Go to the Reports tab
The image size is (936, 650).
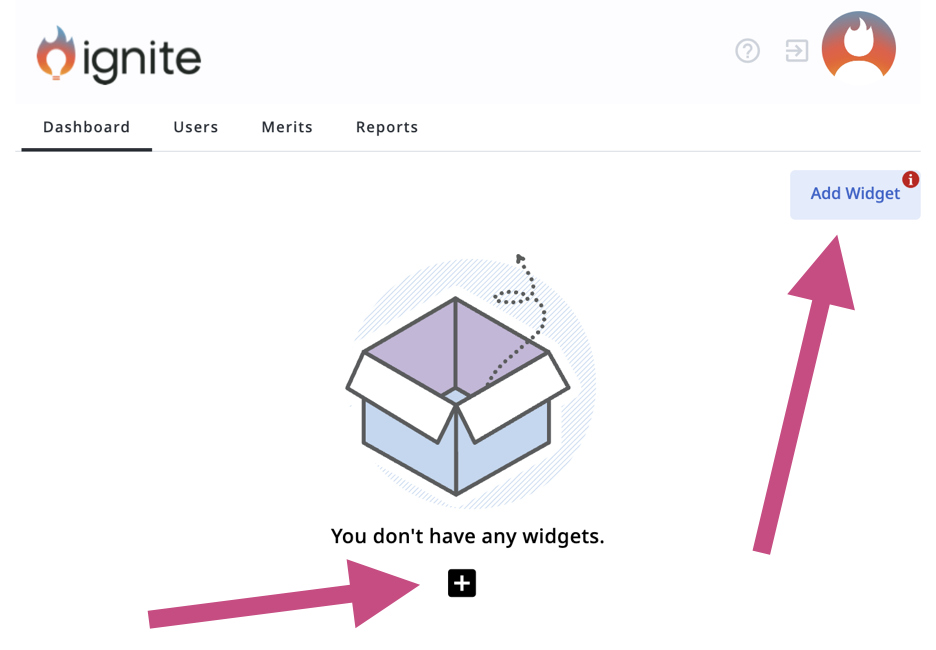[387, 127]
